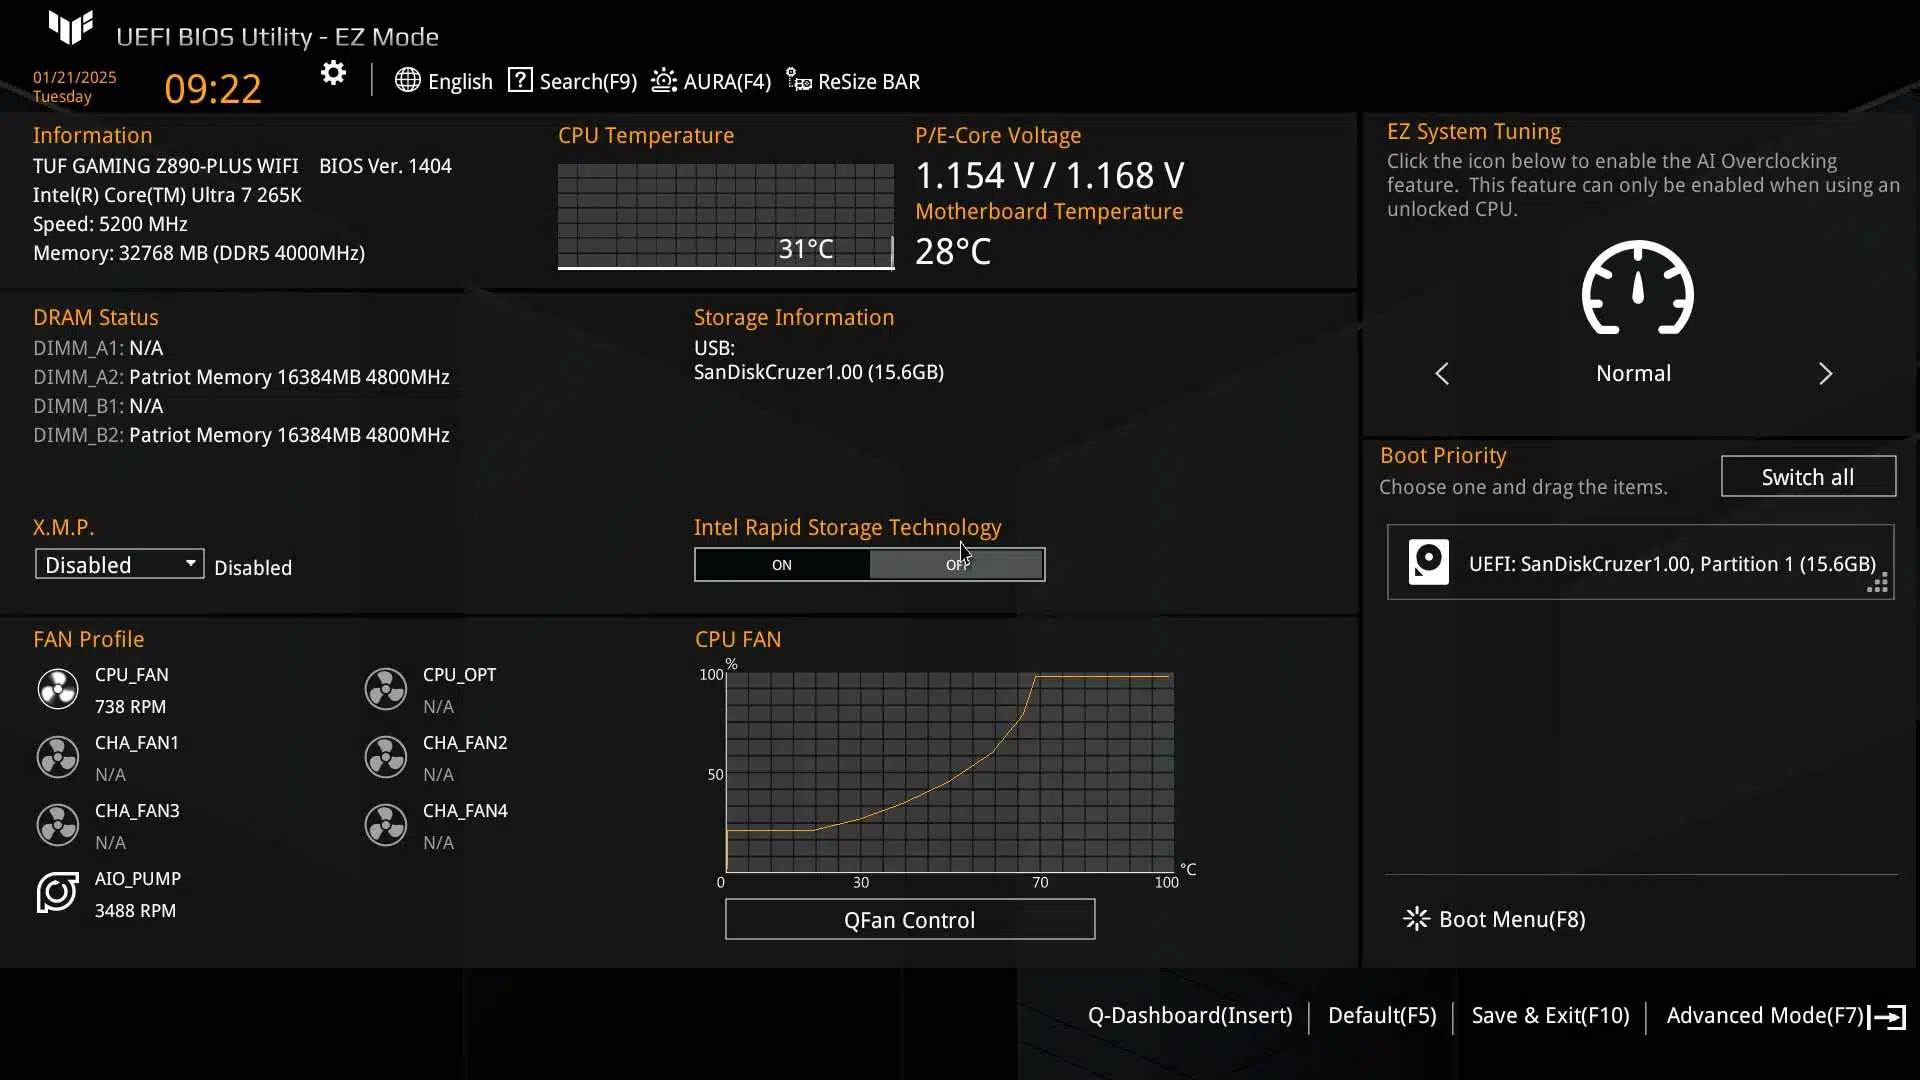Click the 01/21/2025 date text
Viewport: 1920px width, 1080px height.
74,77
